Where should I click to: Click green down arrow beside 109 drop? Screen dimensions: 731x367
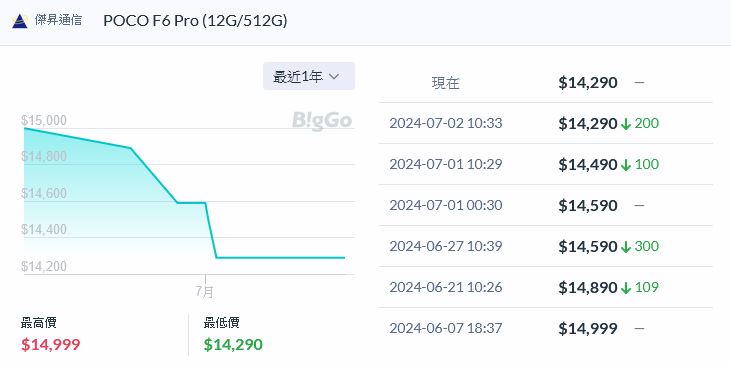pos(626,288)
